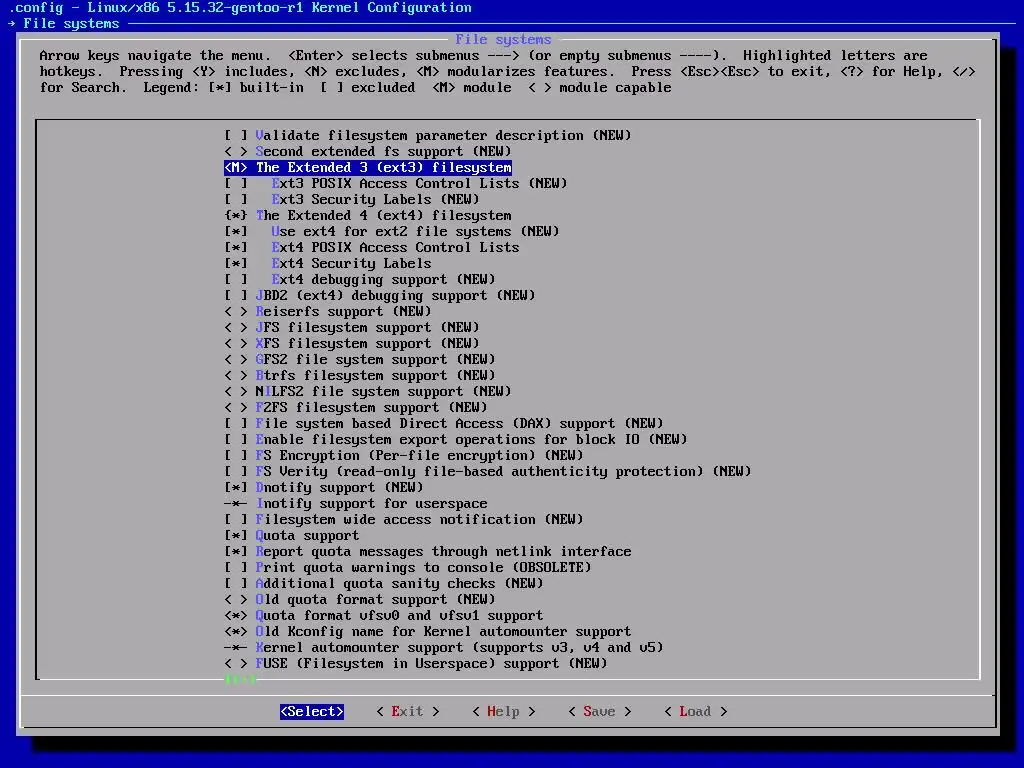Select Old Kconfig name for Kernel automounter
The width and height of the screenshot is (1024, 768).
[428, 632]
